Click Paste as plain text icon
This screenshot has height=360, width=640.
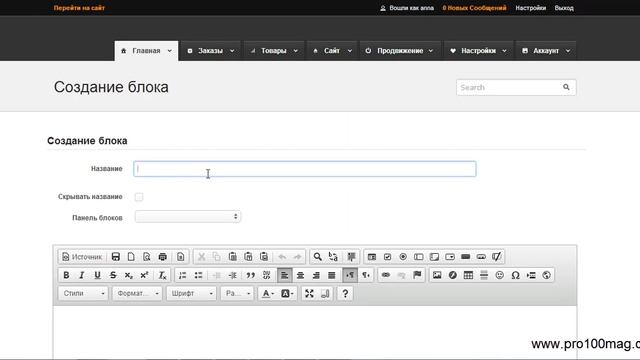[x=248, y=257]
